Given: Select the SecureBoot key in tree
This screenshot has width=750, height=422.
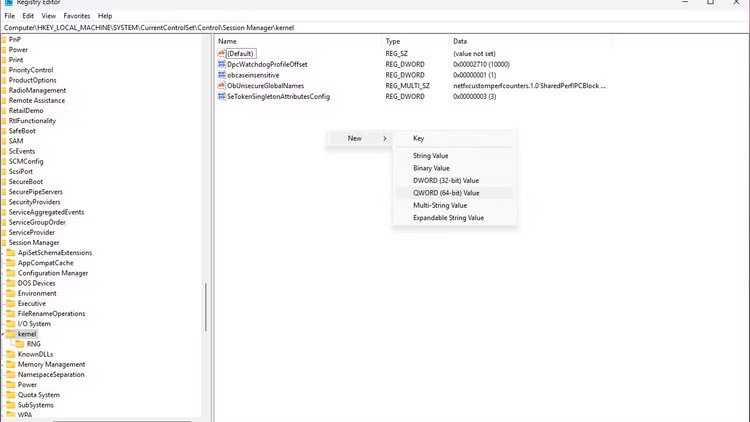Looking at the screenshot, I should pyautogui.click(x=26, y=181).
